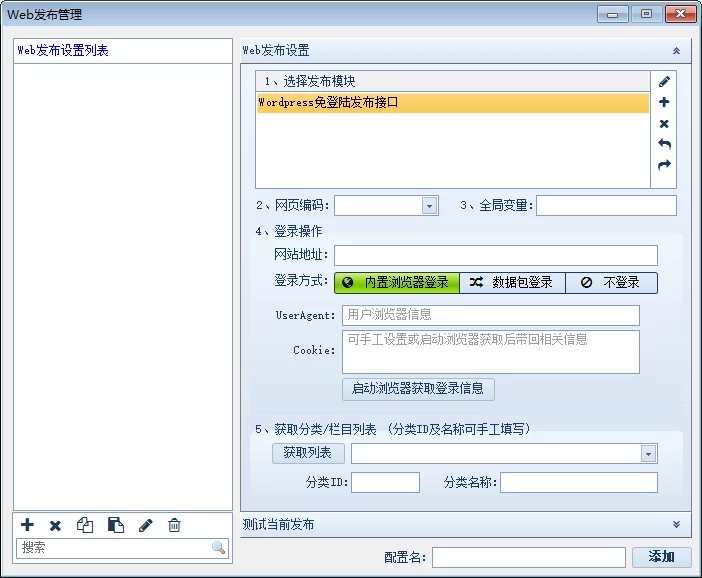Click the 配置名 input field
Image resolution: width=702 pixels, height=578 pixels.
528,557
